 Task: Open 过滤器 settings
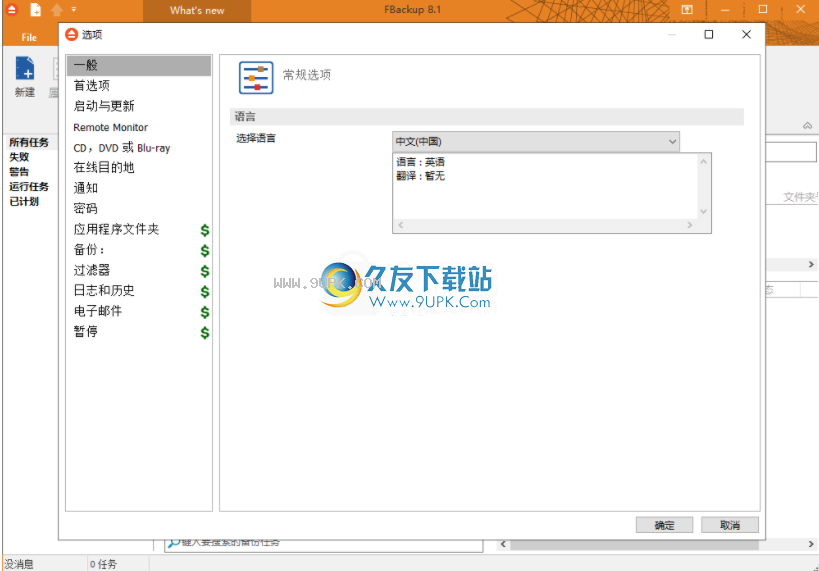click(91, 270)
